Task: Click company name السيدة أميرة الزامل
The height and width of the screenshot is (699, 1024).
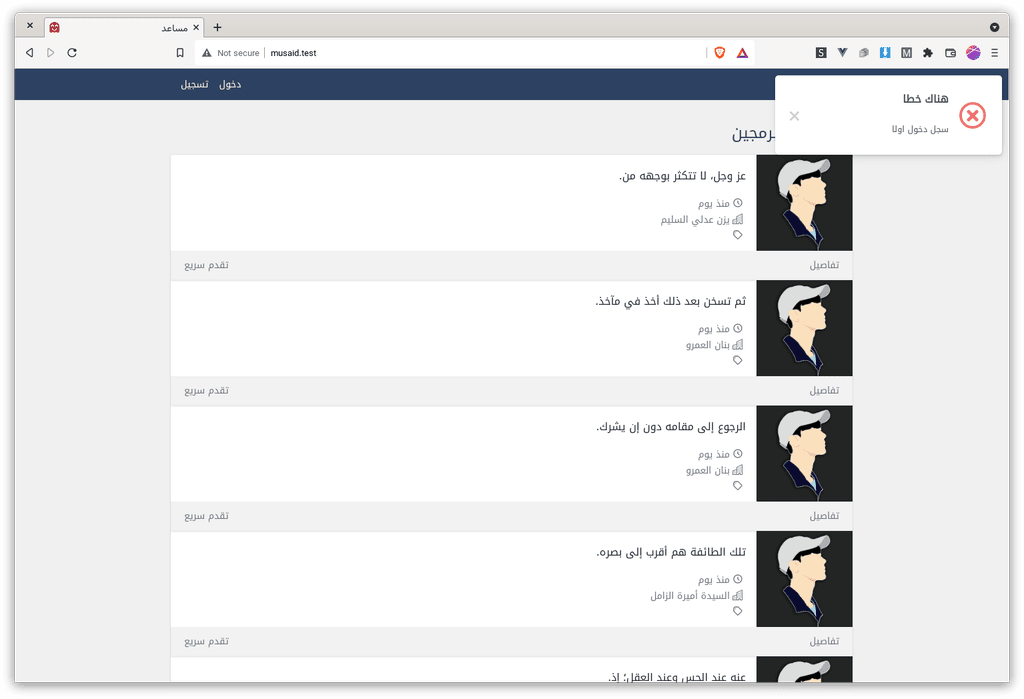Action: coord(690,596)
